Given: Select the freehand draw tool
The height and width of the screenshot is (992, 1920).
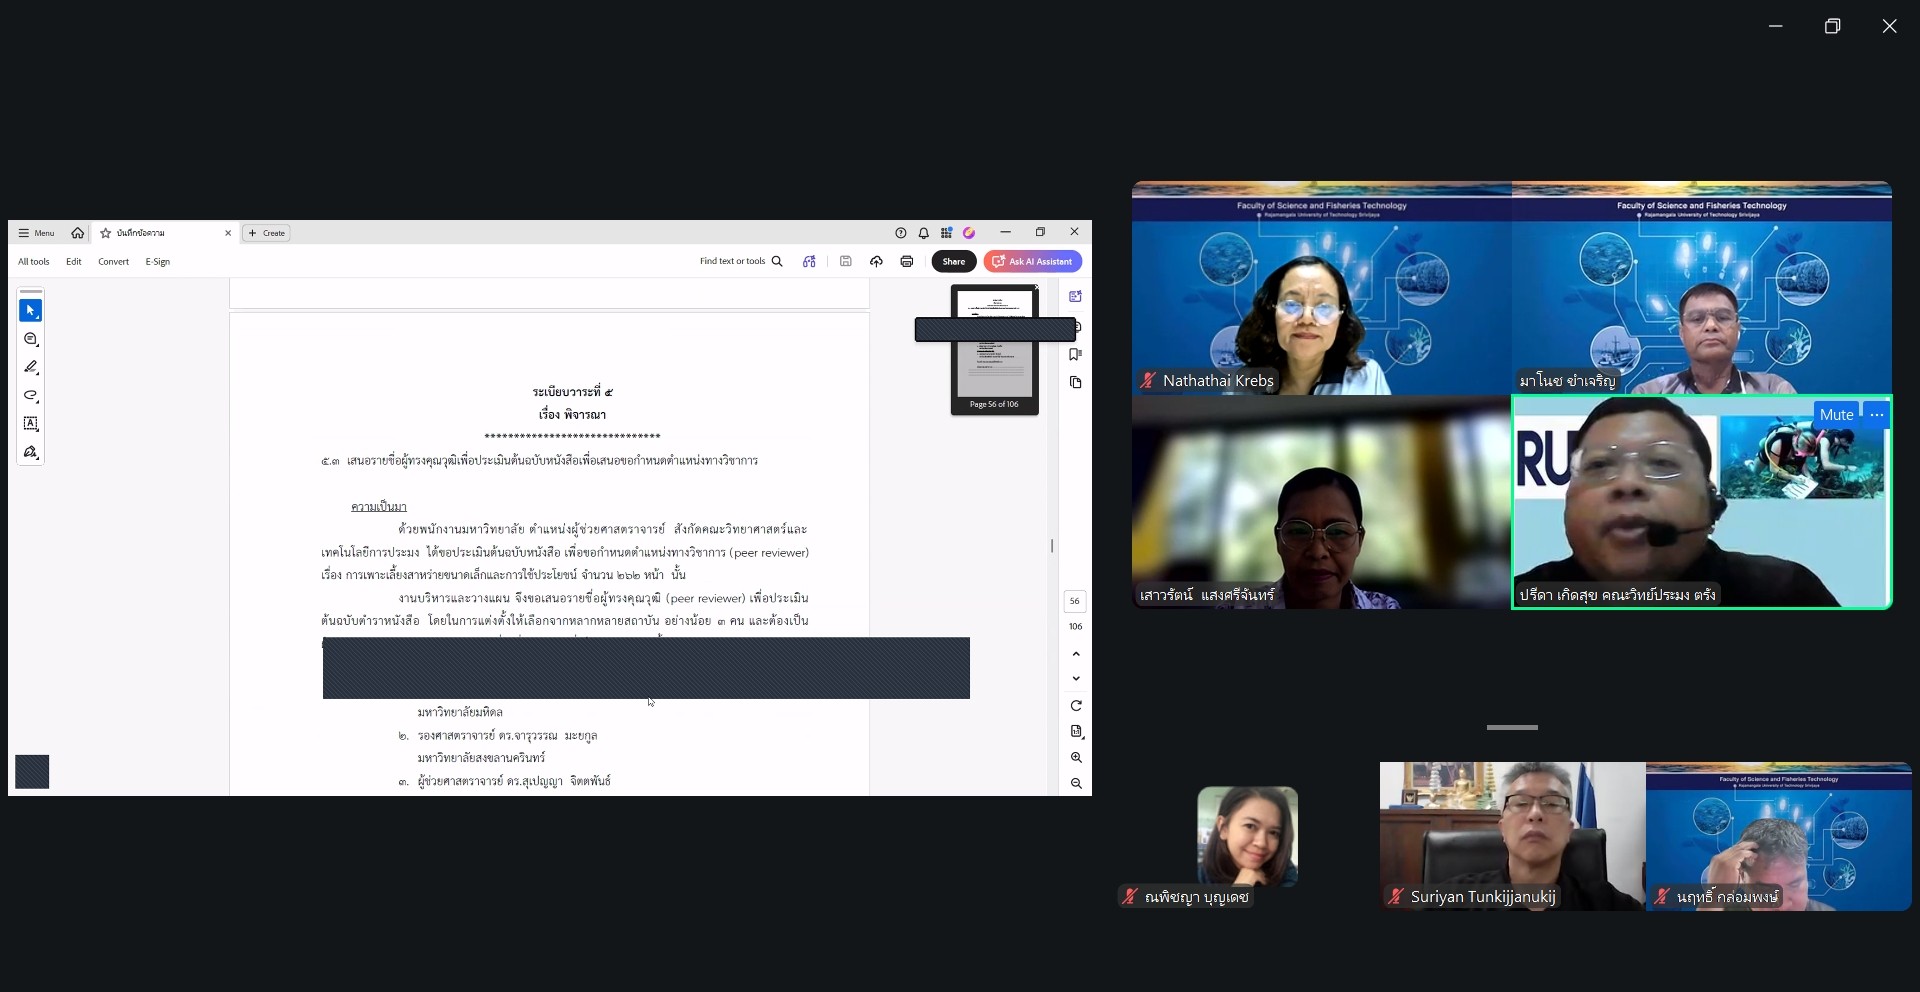Looking at the screenshot, I should (31, 396).
